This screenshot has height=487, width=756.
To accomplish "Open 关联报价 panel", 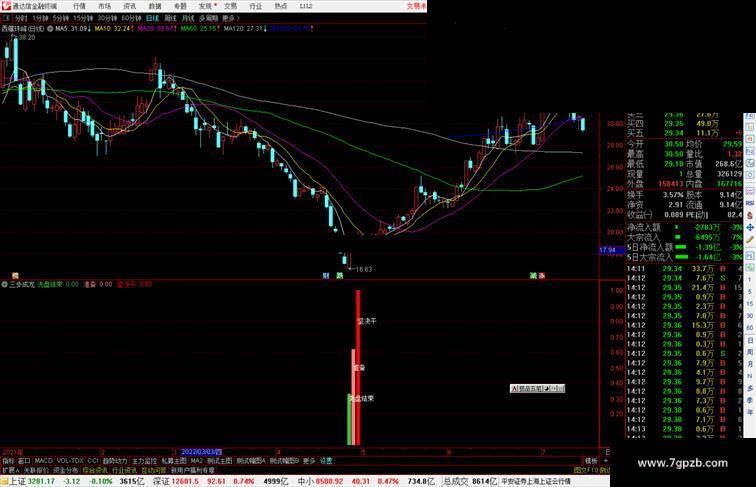I will click(36, 470).
